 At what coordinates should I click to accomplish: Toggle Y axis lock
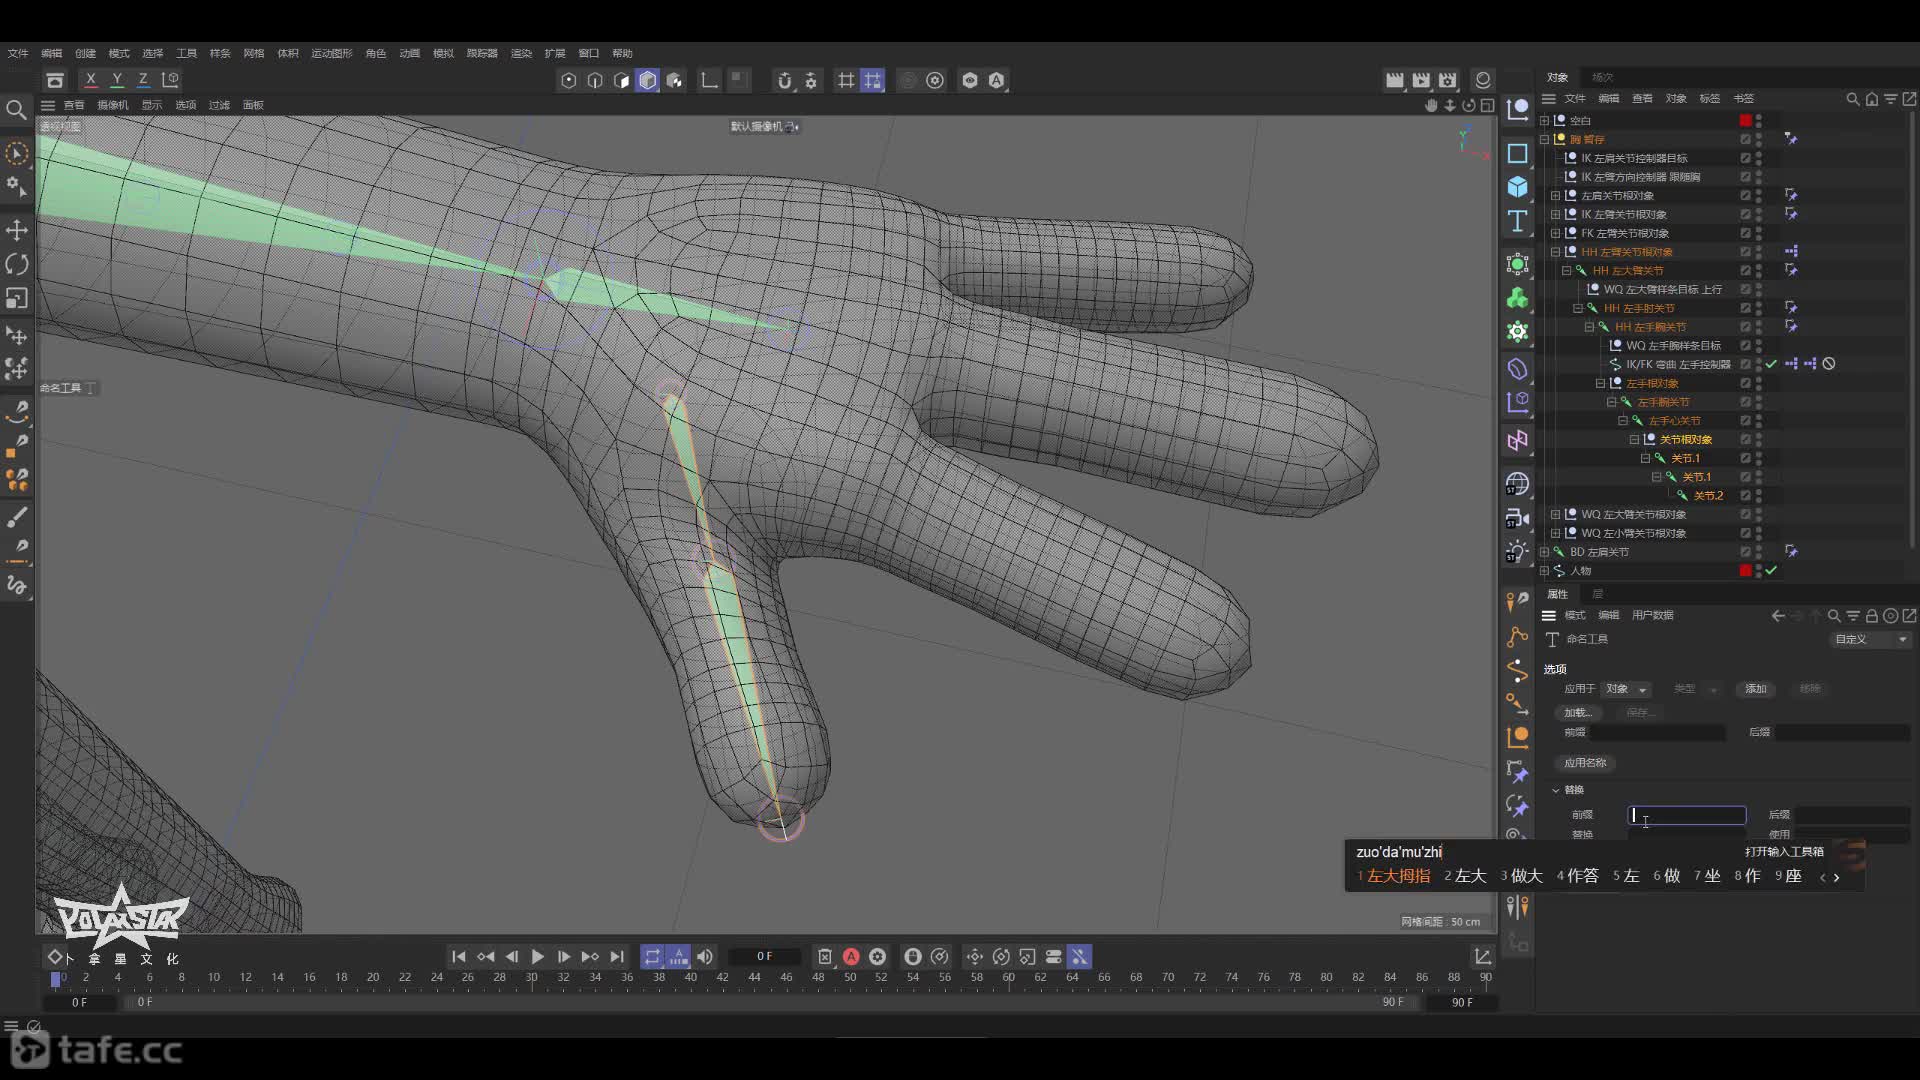(117, 79)
